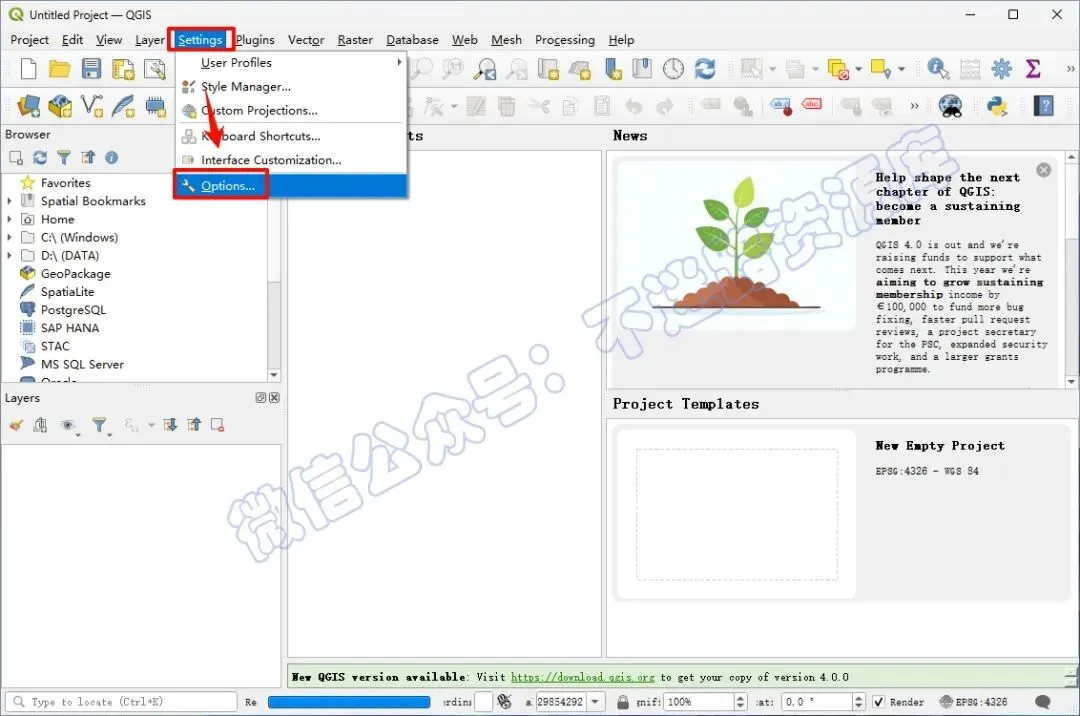Click the New SpatiaLite Layer feather icon
This screenshot has height=716, width=1080.
[123, 106]
